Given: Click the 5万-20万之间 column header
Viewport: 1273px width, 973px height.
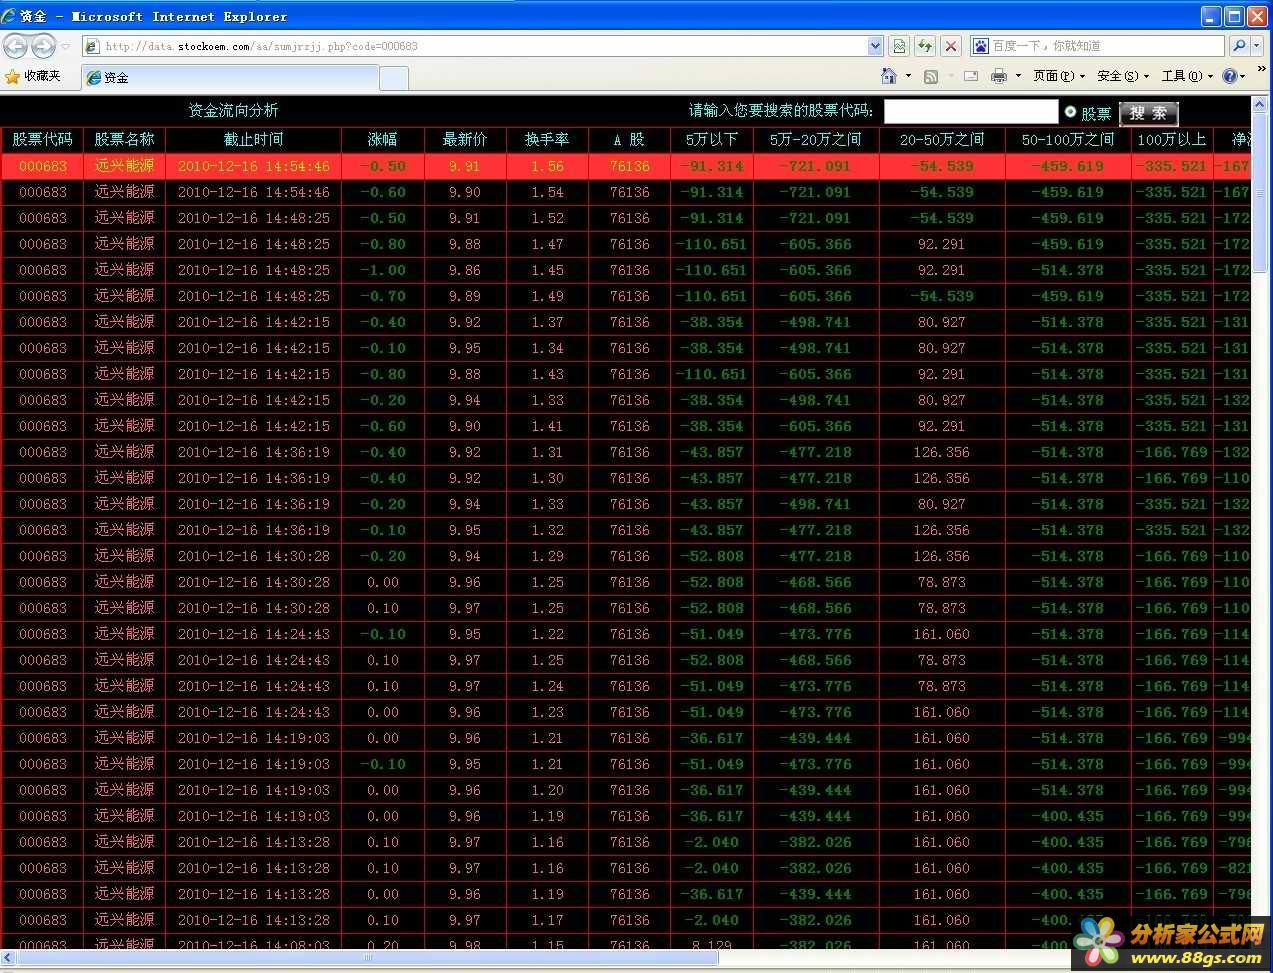Looking at the screenshot, I should (x=815, y=140).
